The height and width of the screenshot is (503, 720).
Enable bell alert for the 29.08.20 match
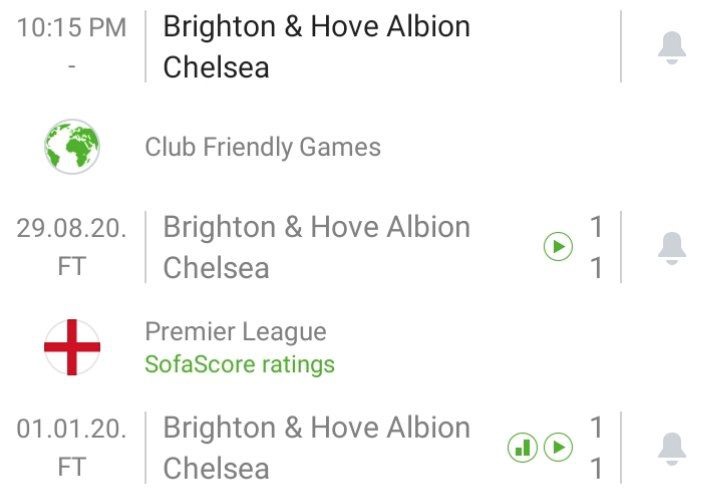pyautogui.click(x=672, y=247)
